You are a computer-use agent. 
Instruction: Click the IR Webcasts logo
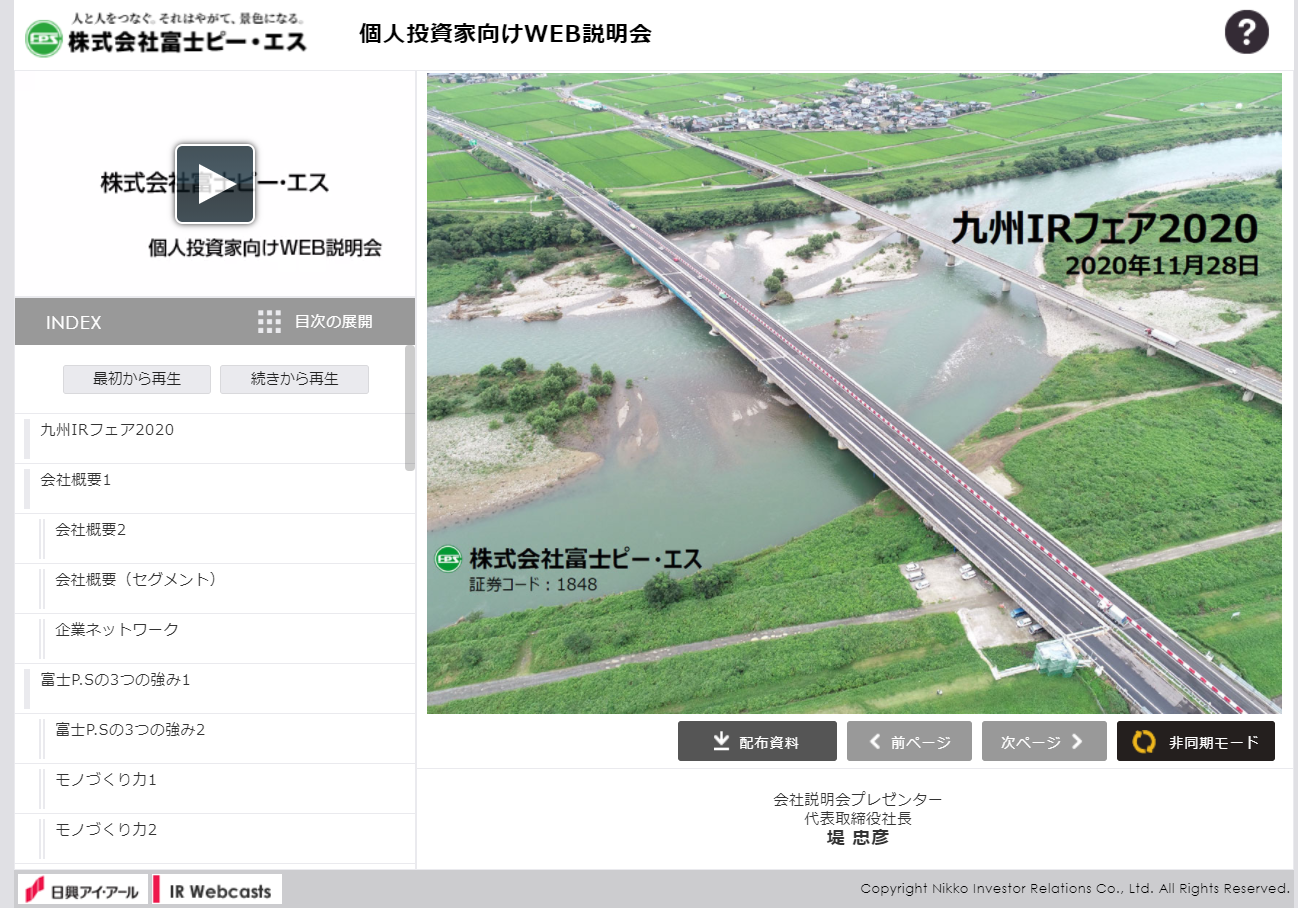[217, 889]
